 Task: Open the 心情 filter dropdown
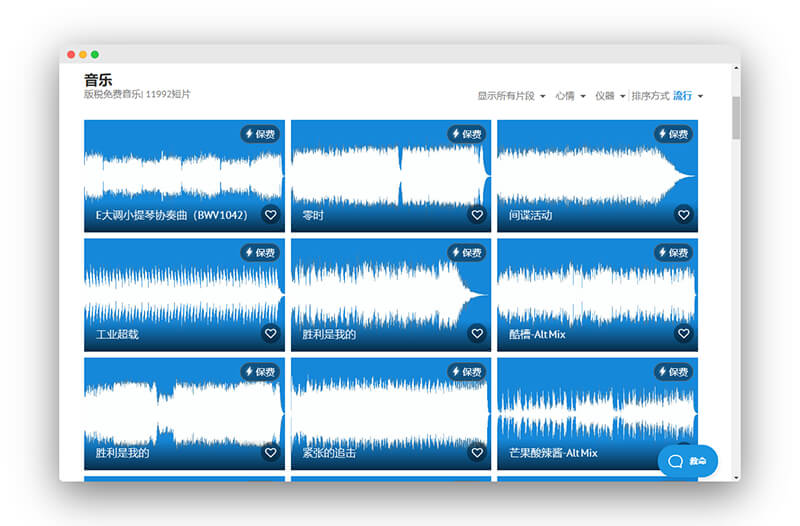coord(569,96)
